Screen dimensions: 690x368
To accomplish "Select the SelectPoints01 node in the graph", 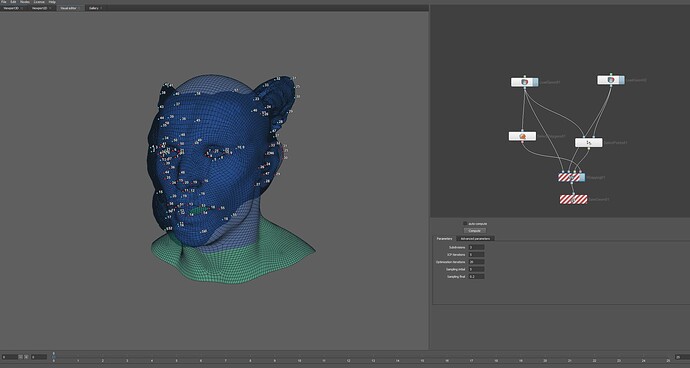I will (x=589, y=143).
